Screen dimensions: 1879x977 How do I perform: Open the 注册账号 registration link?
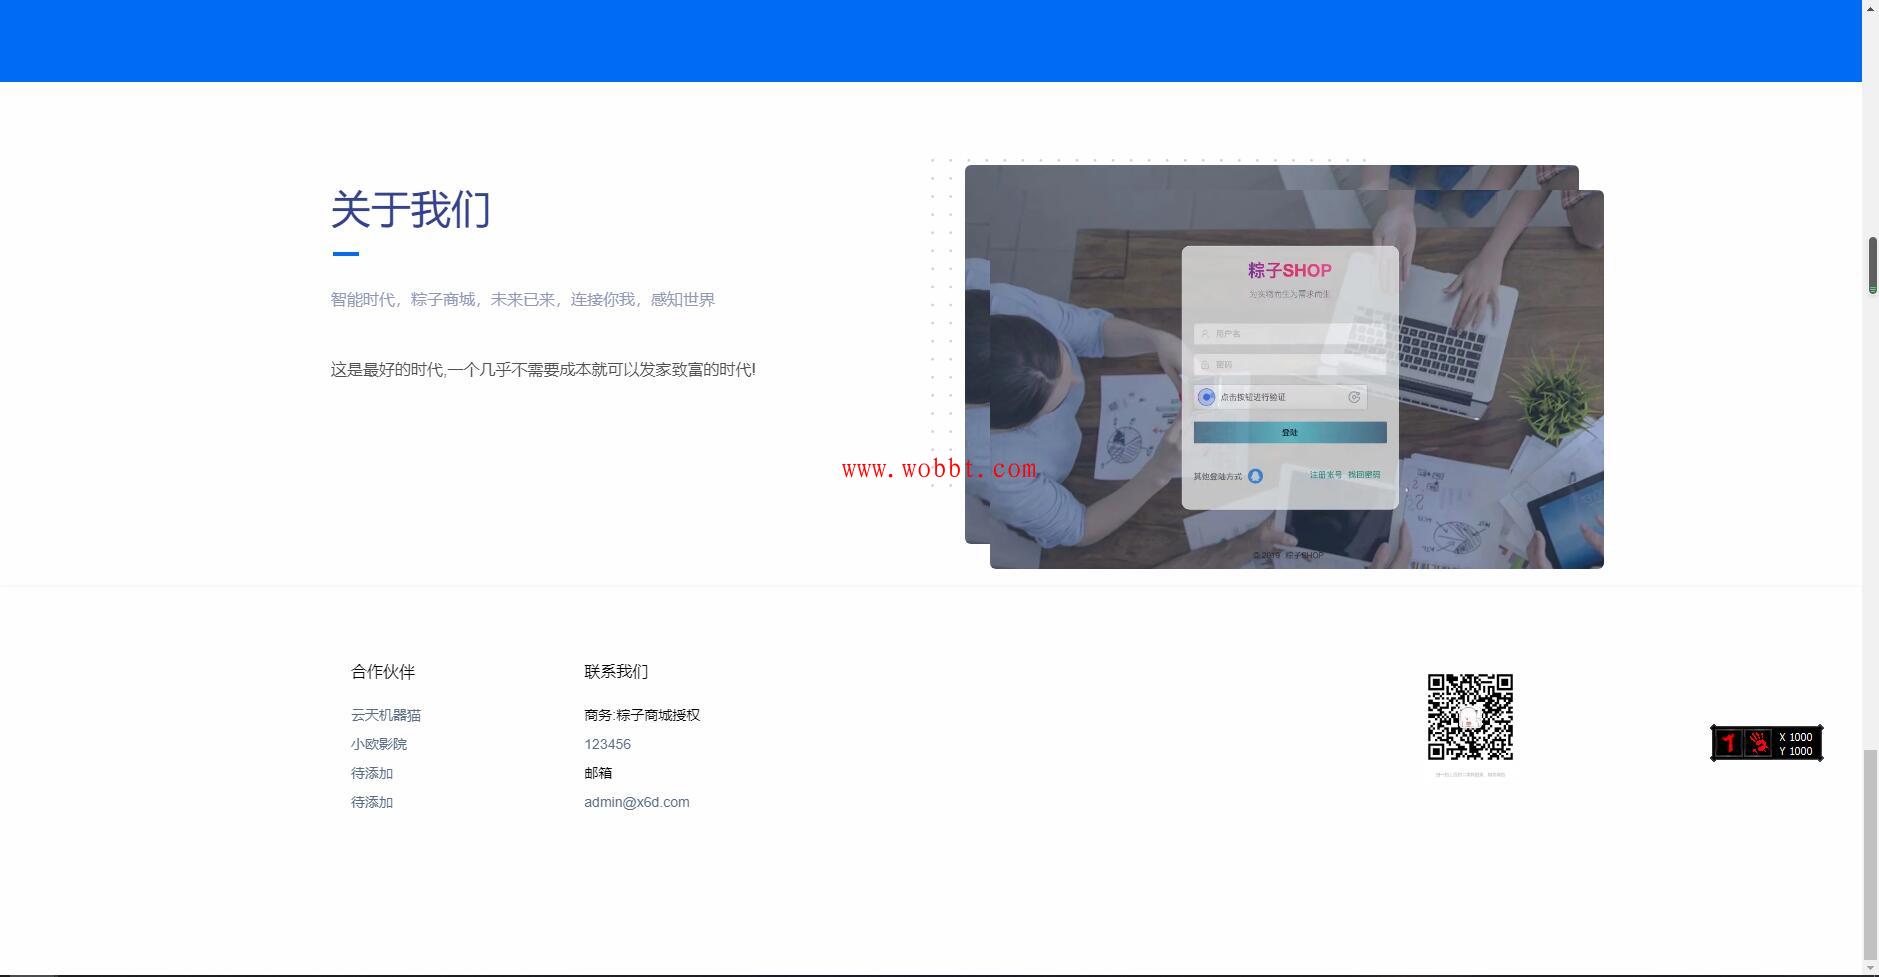point(1324,475)
